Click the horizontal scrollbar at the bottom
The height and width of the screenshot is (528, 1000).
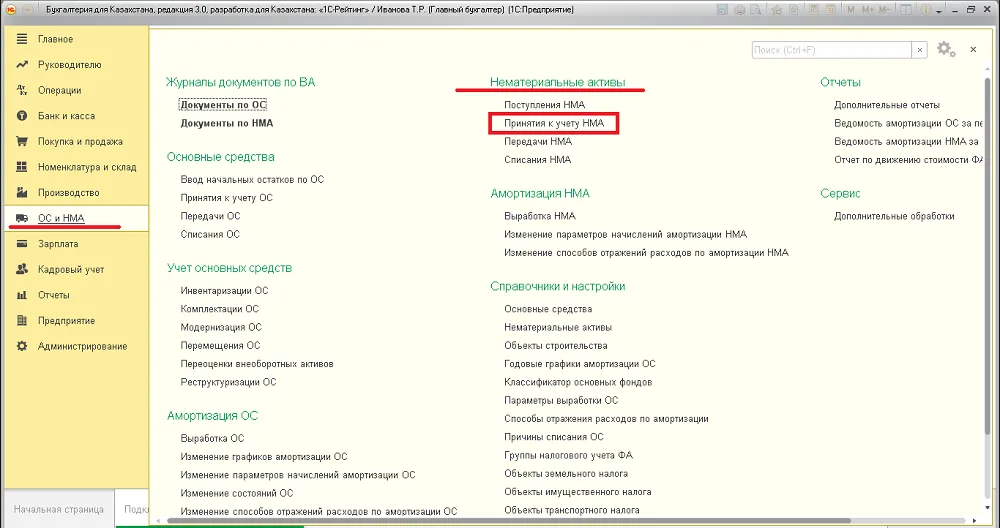click(508, 521)
